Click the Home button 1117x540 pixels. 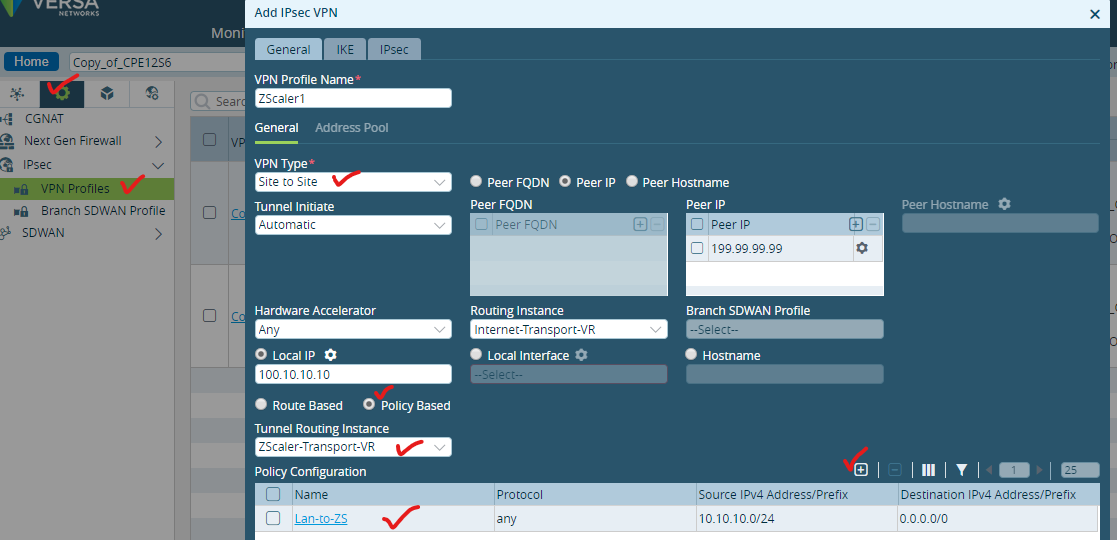31,61
